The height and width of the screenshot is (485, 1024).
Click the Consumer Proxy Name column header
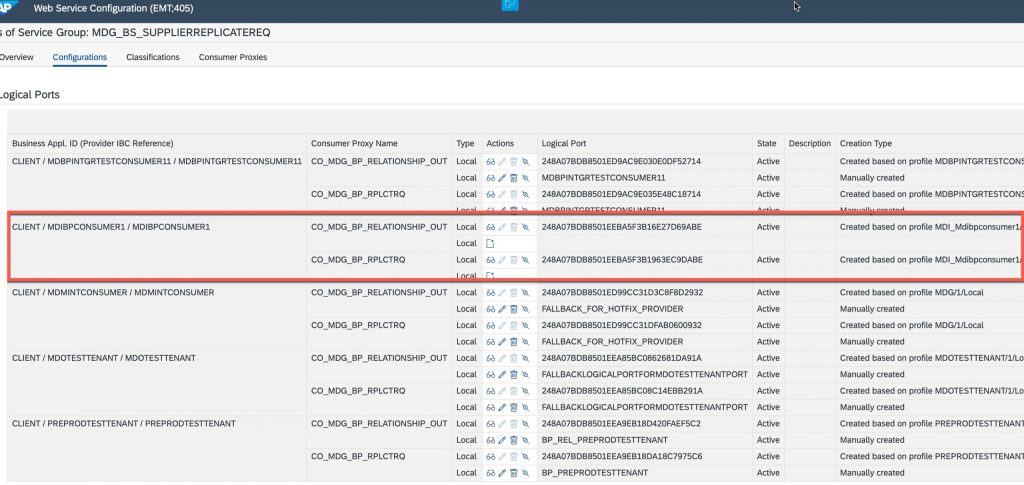tap(354, 144)
